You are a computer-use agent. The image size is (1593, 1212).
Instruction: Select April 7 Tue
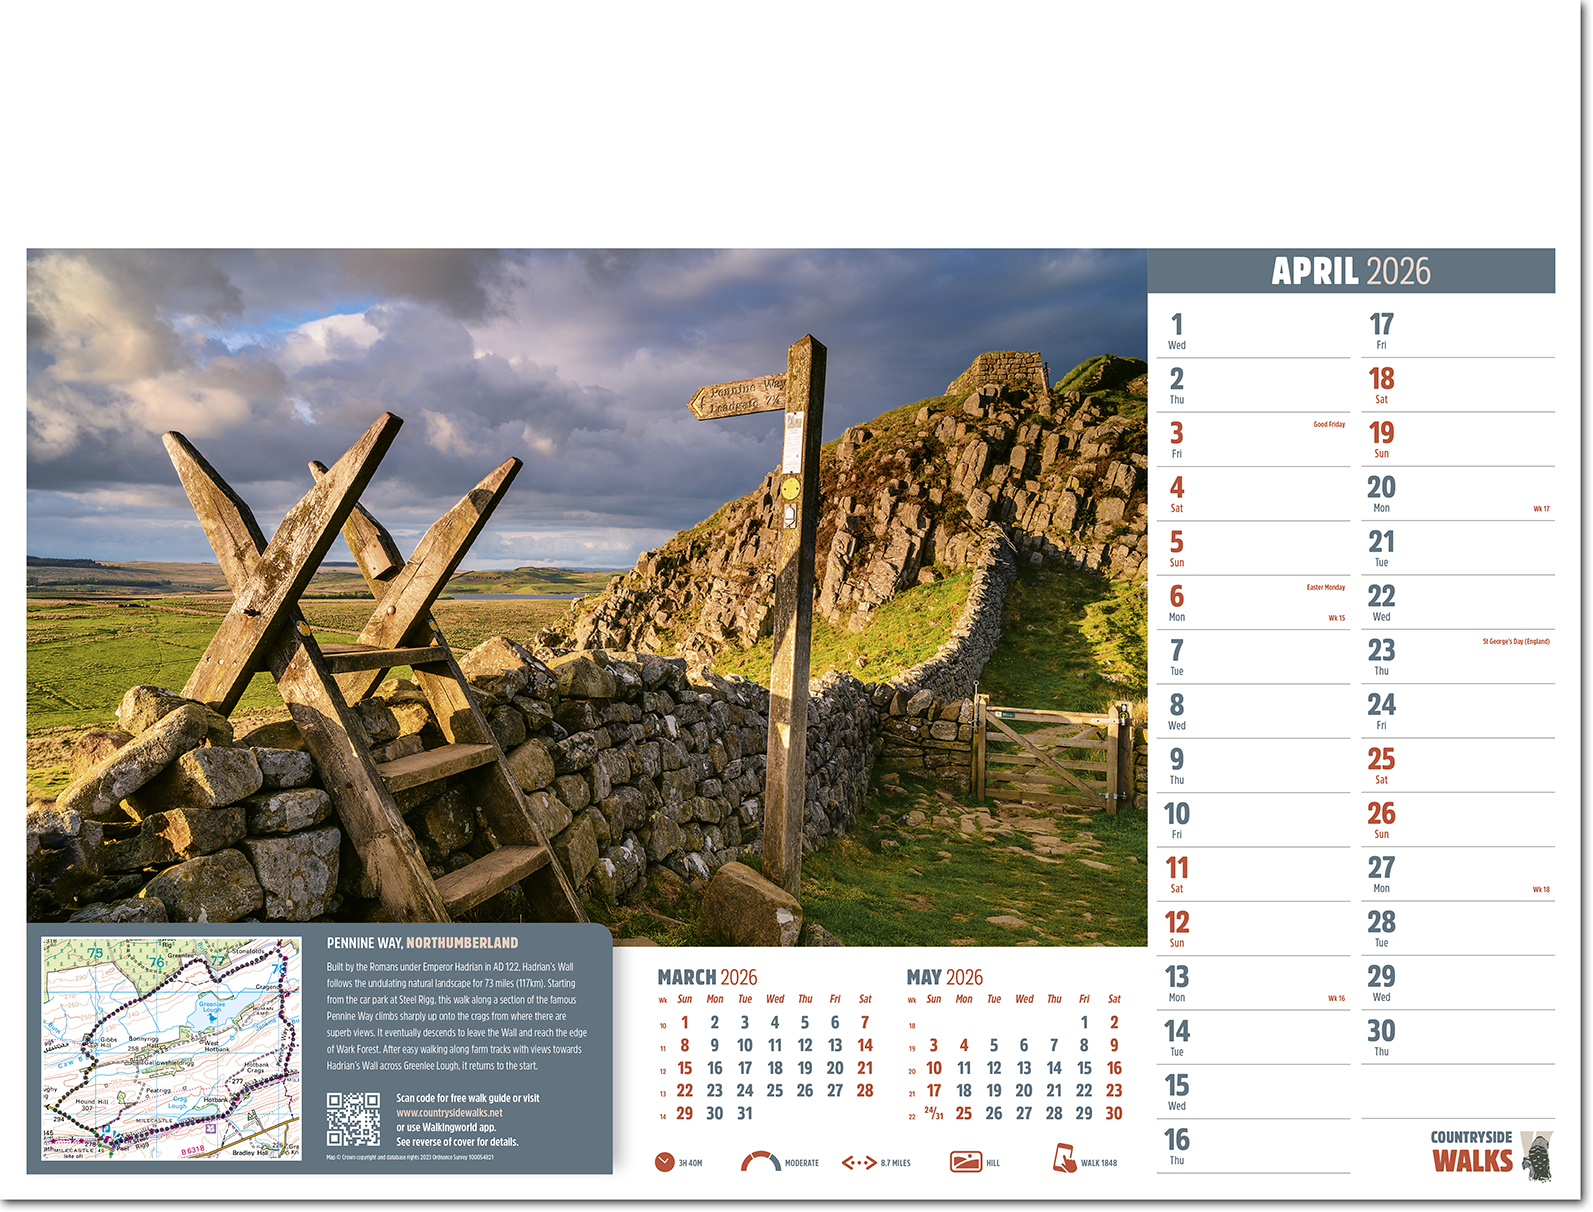point(1177,657)
